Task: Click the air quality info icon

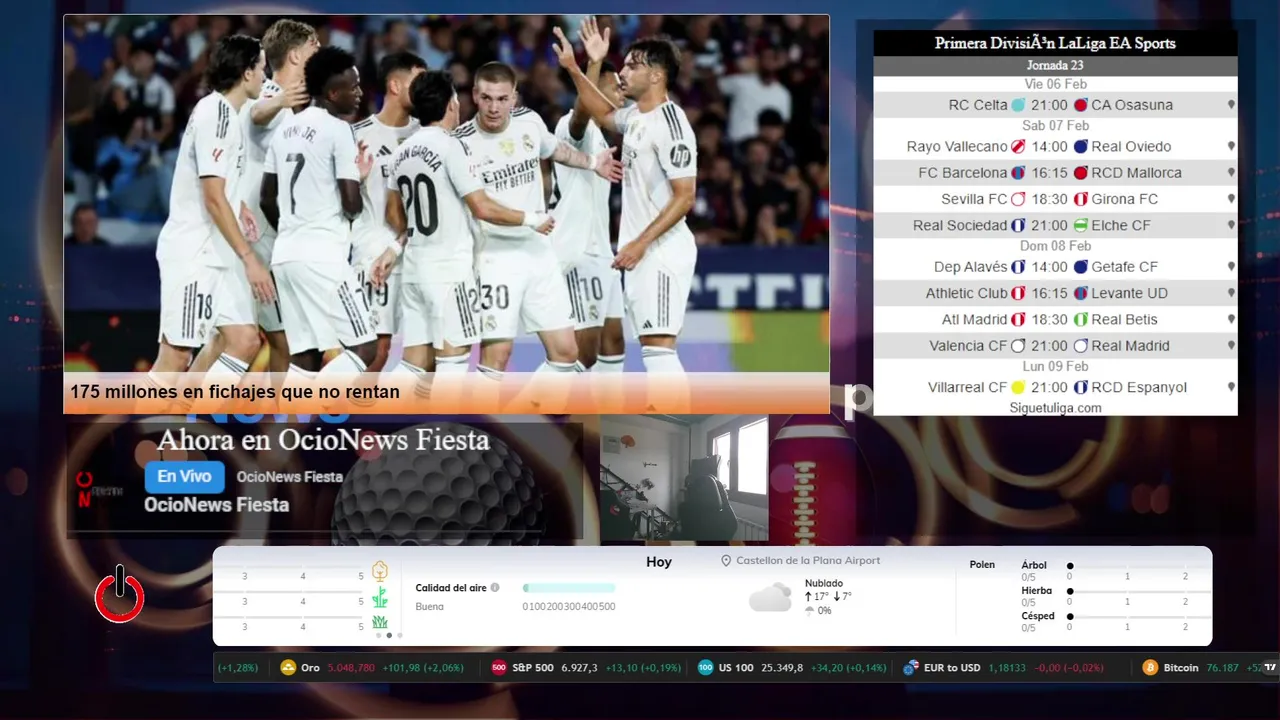Action: (495, 588)
